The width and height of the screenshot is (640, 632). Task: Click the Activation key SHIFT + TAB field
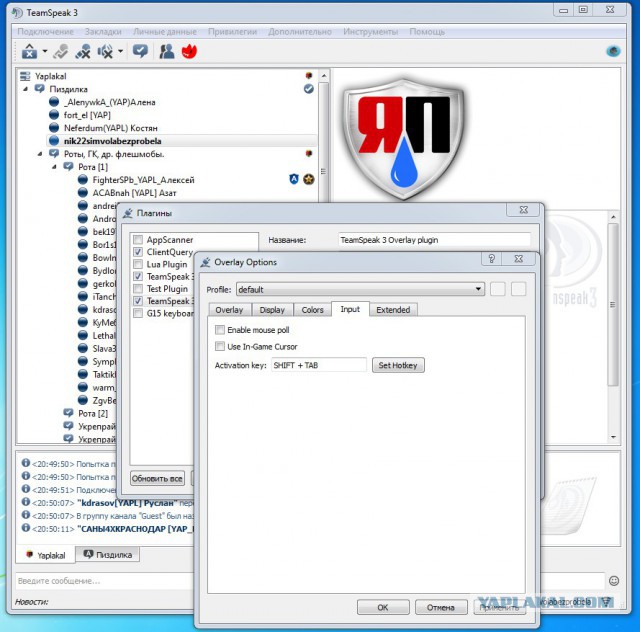point(319,365)
